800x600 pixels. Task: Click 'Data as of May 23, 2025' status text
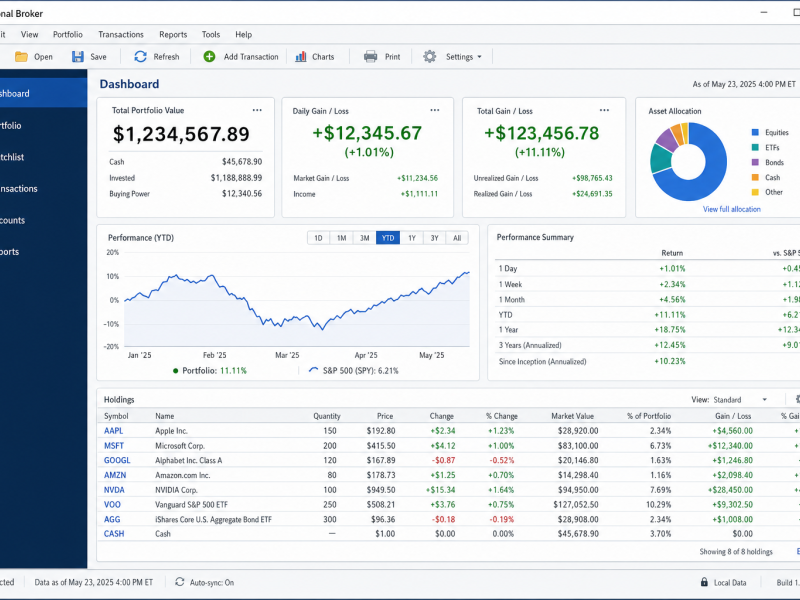pyautogui.click(x=93, y=582)
